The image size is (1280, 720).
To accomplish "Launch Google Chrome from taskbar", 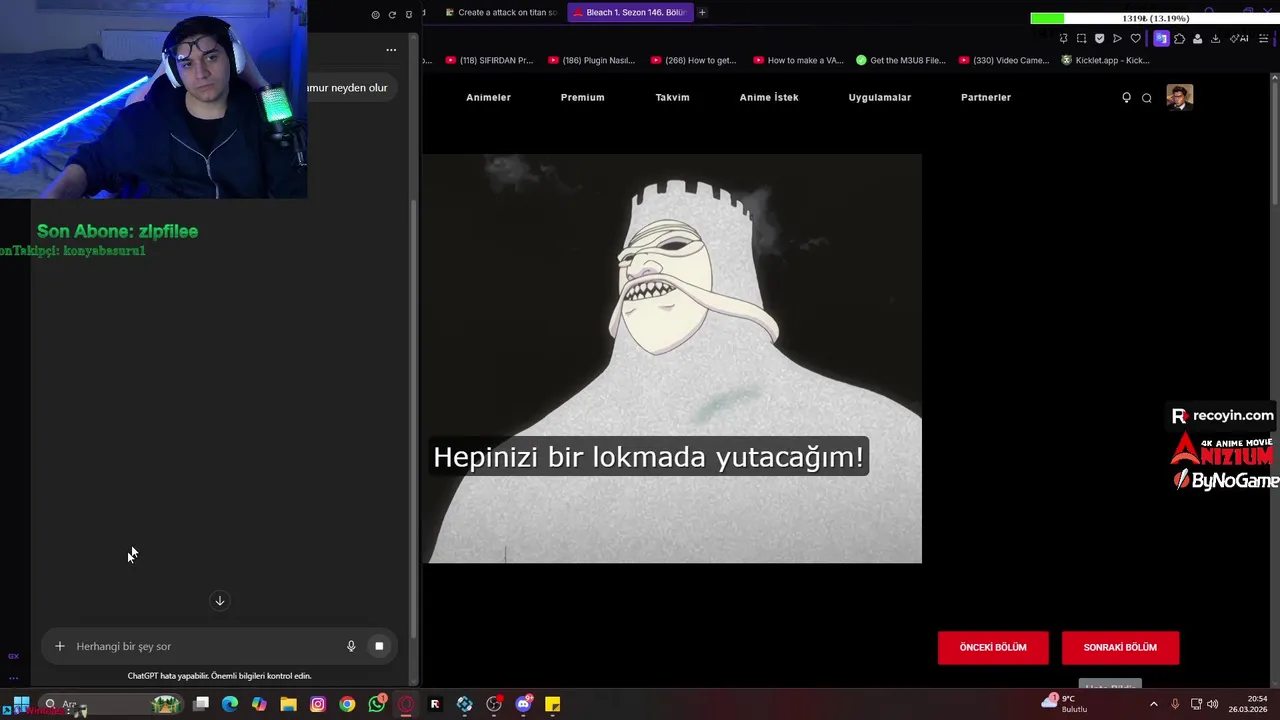I will [347, 704].
